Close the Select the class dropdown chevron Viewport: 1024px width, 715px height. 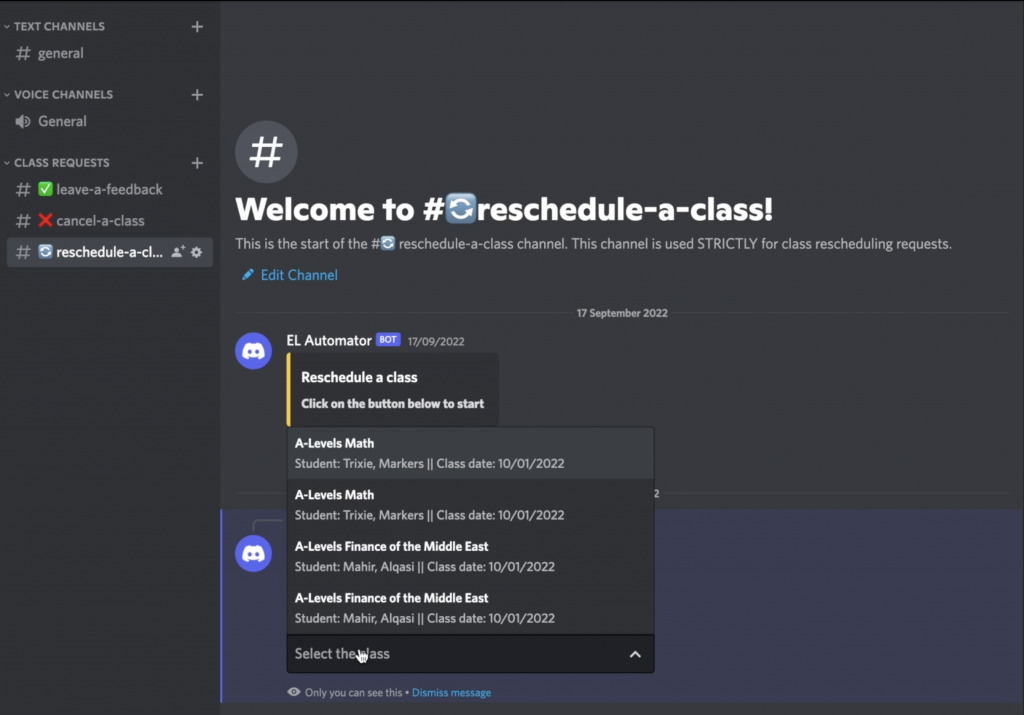click(634, 654)
